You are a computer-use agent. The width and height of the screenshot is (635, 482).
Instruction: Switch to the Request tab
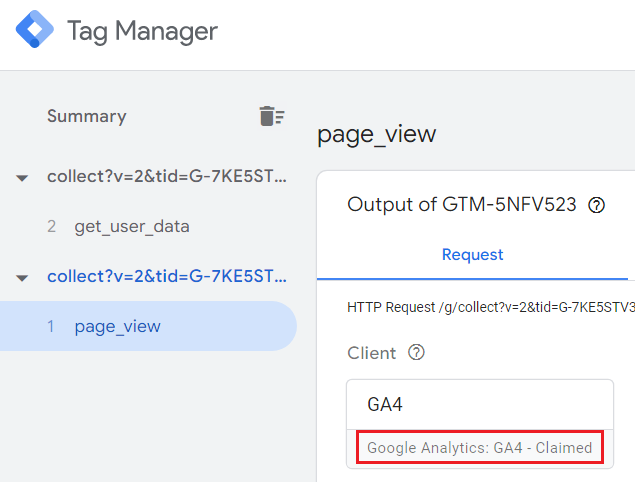tap(472, 255)
